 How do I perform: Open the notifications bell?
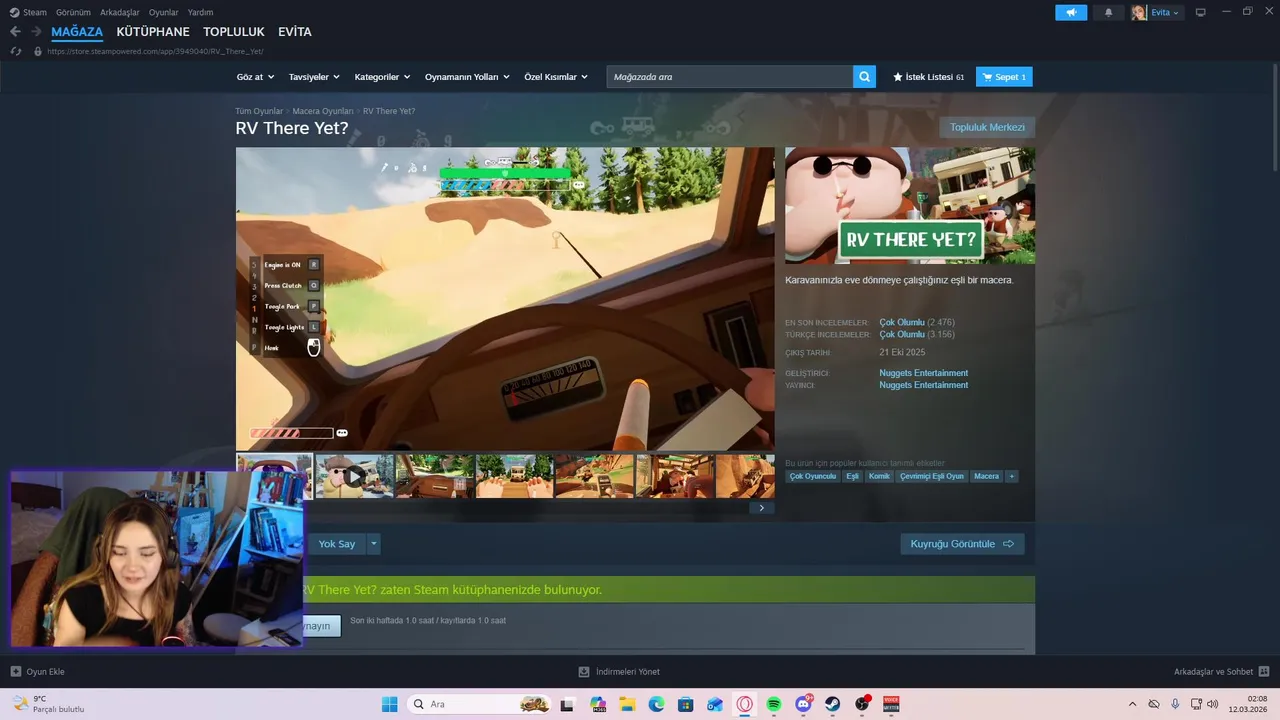tap(1108, 12)
